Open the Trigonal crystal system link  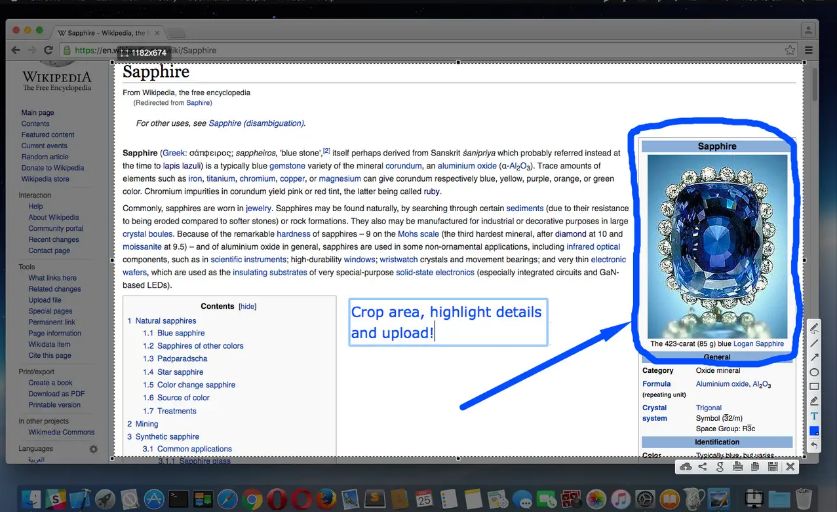(x=708, y=408)
